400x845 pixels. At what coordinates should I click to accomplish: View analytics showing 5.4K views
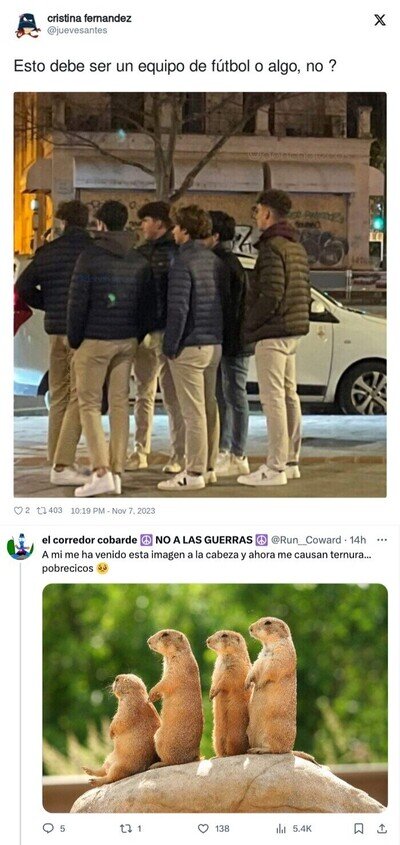pos(281,828)
